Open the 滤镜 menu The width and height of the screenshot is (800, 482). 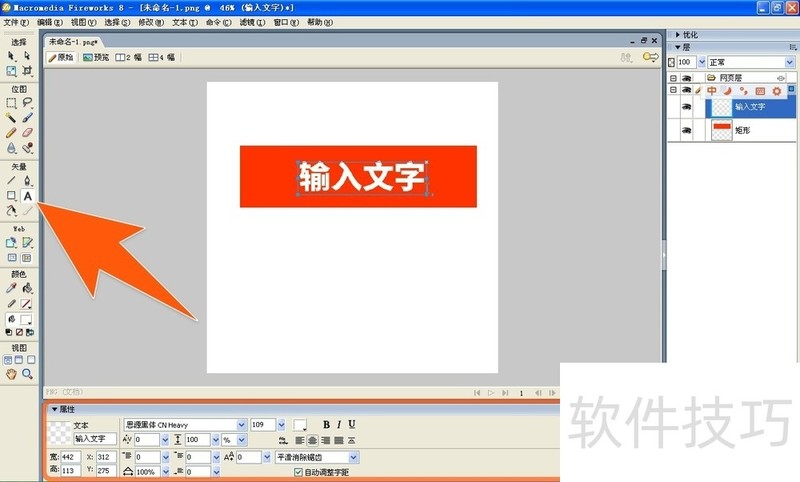point(253,22)
